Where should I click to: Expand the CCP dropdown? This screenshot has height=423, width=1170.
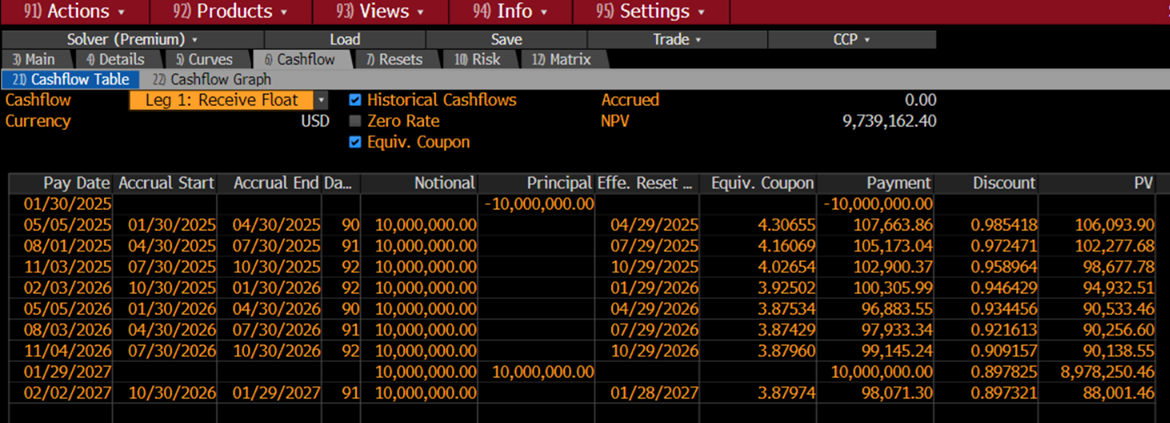point(851,39)
